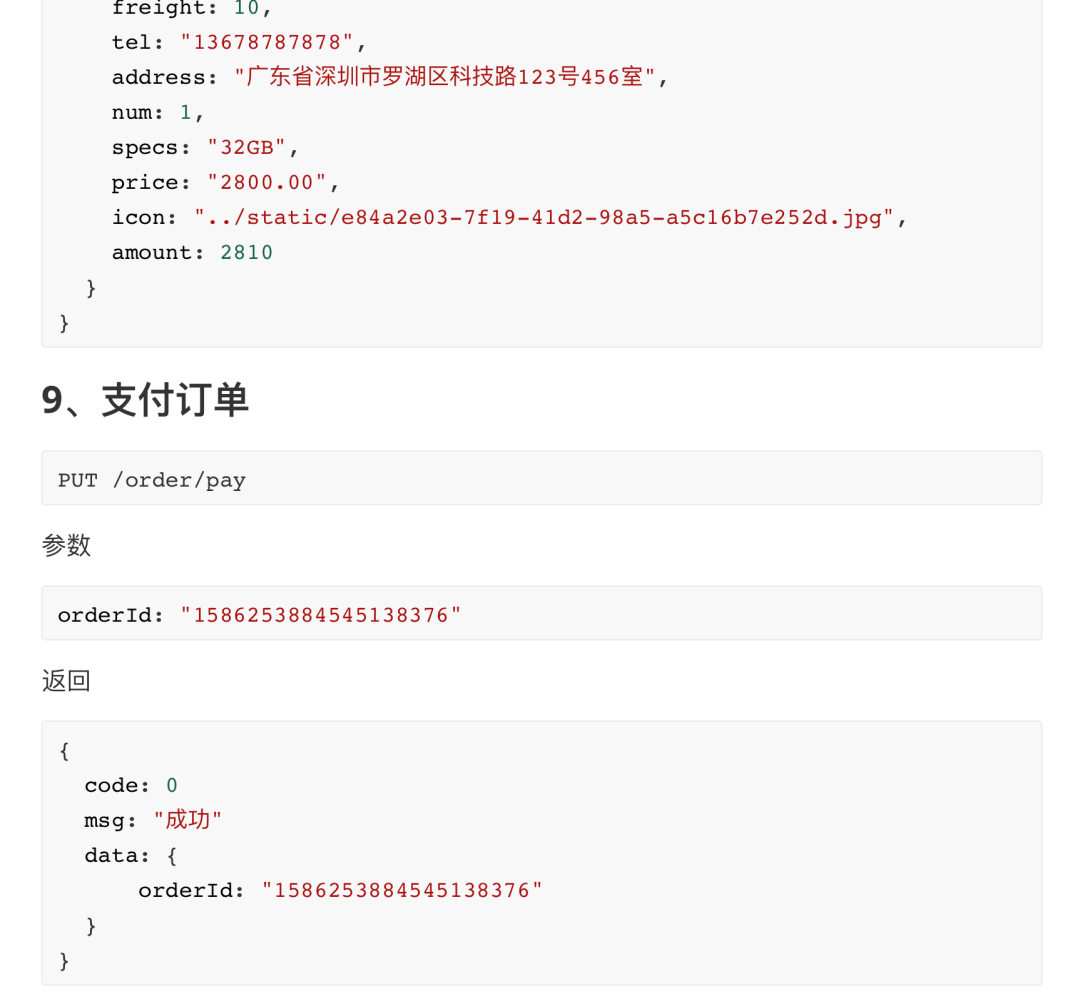
Task: Click the "参数" label
Action: pyautogui.click(x=66, y=545)
